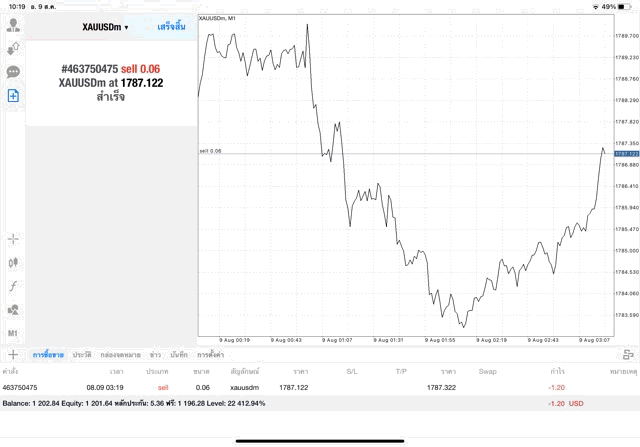Open the chat messages icon
Viewport: 640px width, 447px height.
[x=14, y=72]
